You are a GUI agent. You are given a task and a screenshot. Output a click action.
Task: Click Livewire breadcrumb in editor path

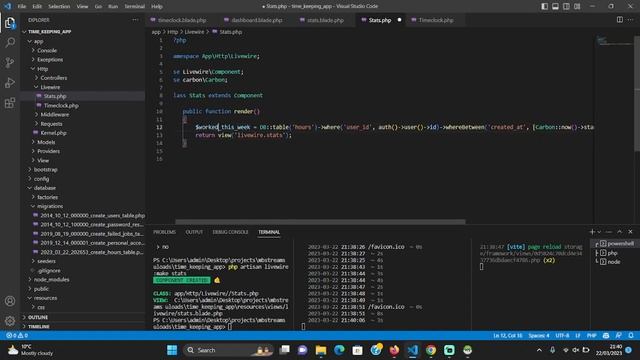pyautogui.click(x=194, y=32)
